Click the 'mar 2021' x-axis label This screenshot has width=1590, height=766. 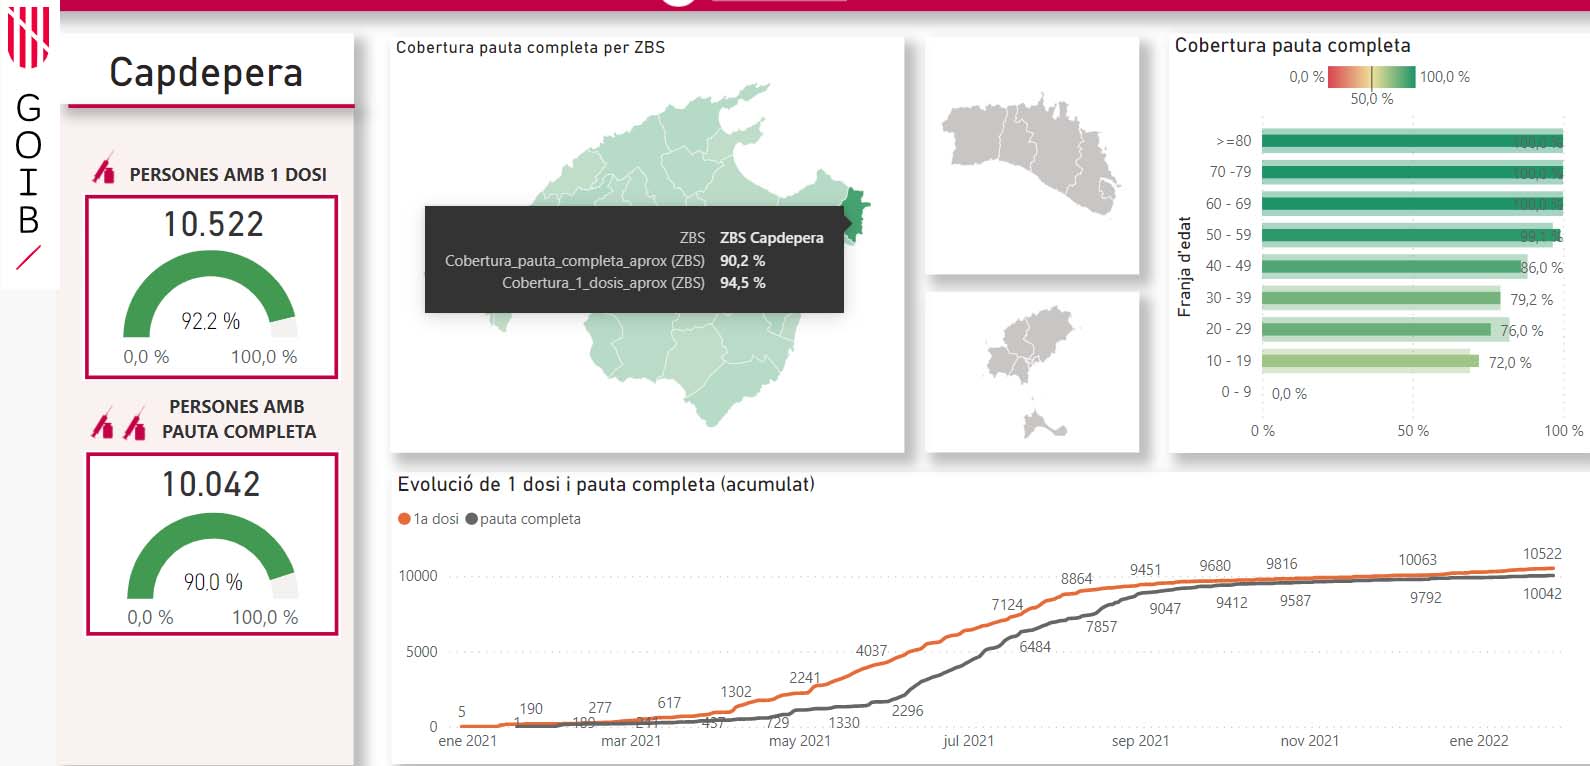631,741
